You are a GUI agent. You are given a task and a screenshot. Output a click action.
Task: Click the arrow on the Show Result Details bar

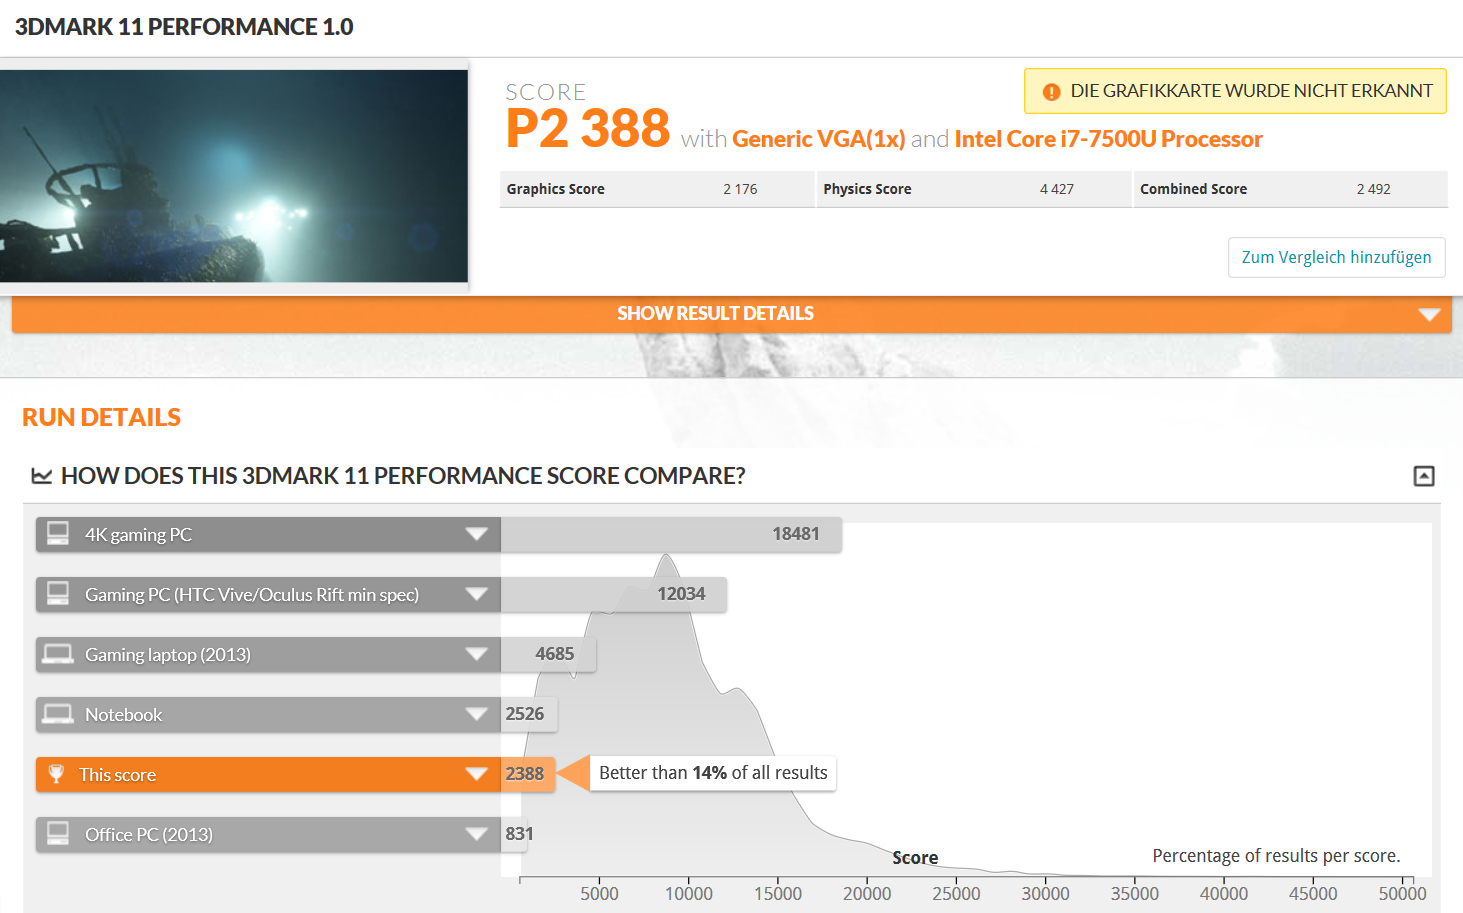[1429, 314]
